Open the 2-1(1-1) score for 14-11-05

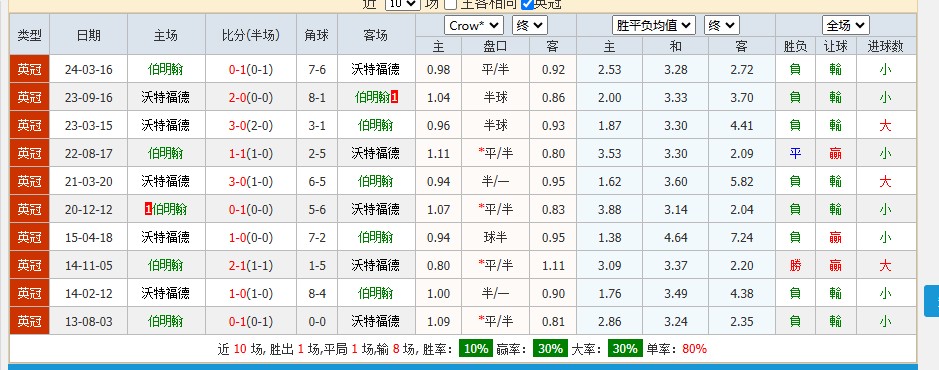(251, 265)
